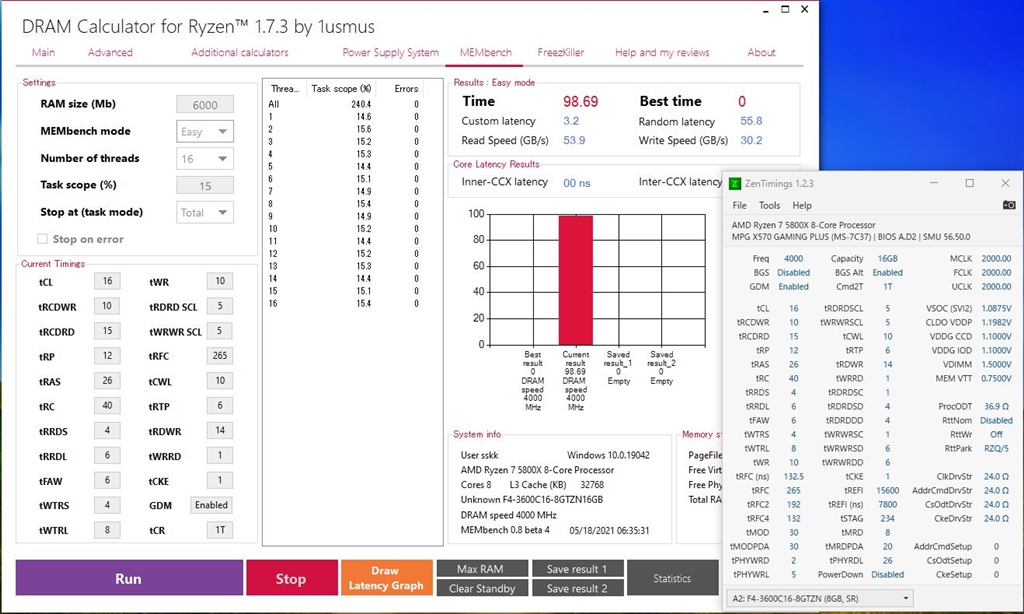Click the tCL timing value box
The image size is (1024, 614).
pyautogui.click(x=107, y=281)
